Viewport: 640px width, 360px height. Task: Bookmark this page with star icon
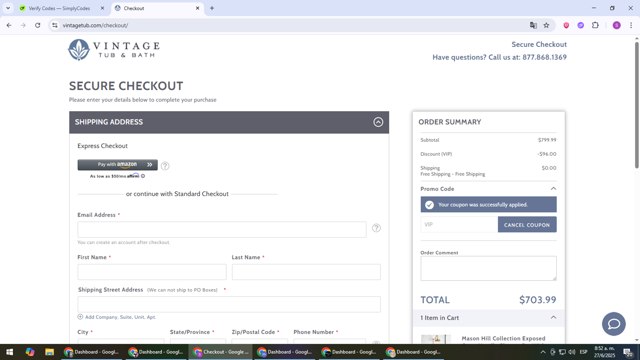pos(546,25)
